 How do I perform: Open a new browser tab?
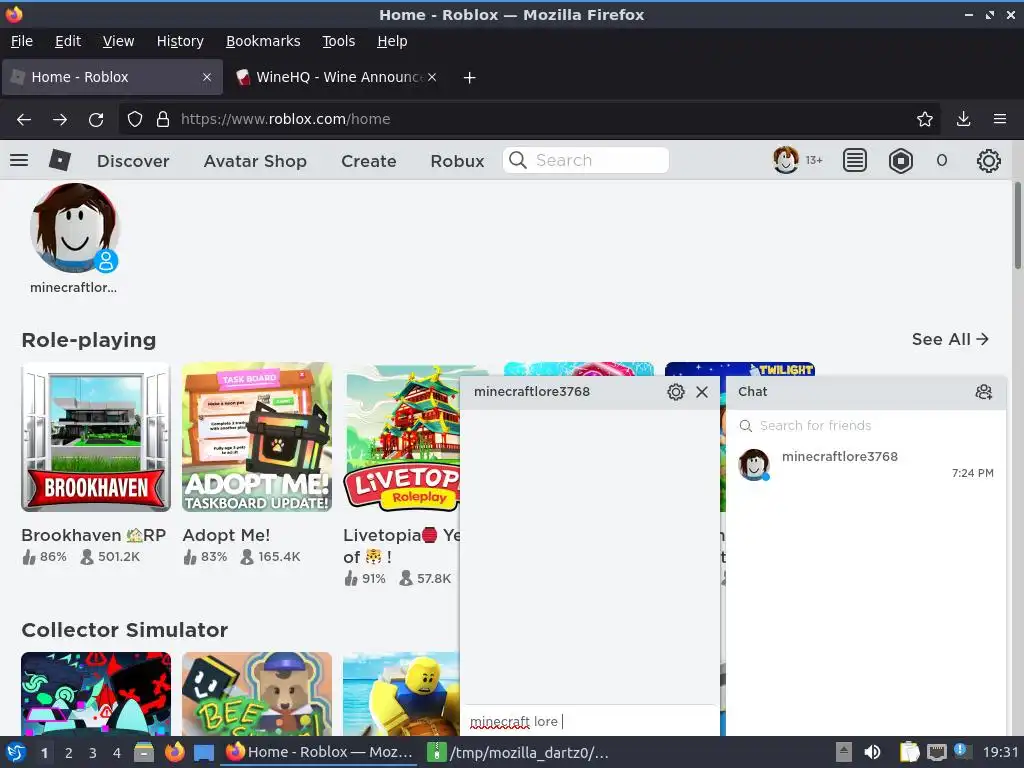(x=469, y=78)
